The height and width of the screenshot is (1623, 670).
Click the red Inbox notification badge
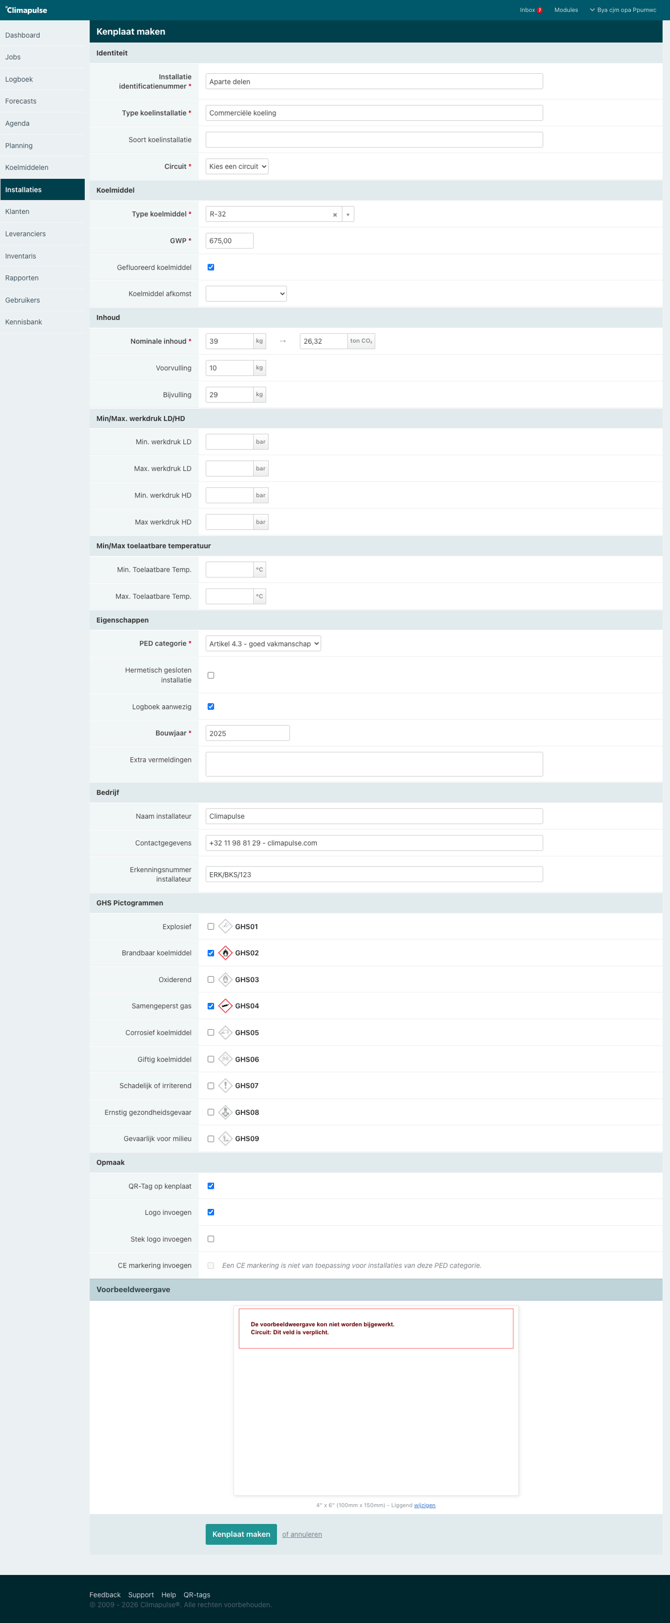540,10
